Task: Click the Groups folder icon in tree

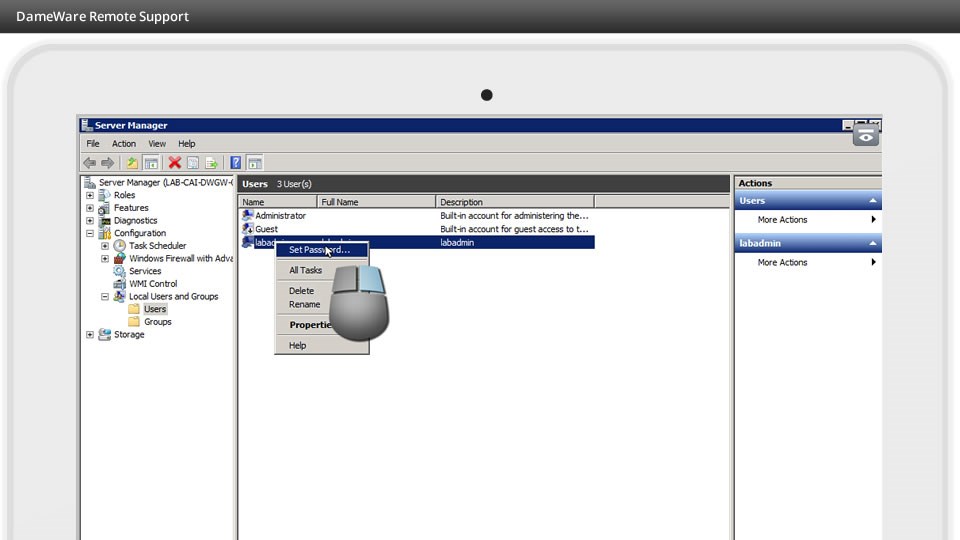Action: (x=134, y=321)
